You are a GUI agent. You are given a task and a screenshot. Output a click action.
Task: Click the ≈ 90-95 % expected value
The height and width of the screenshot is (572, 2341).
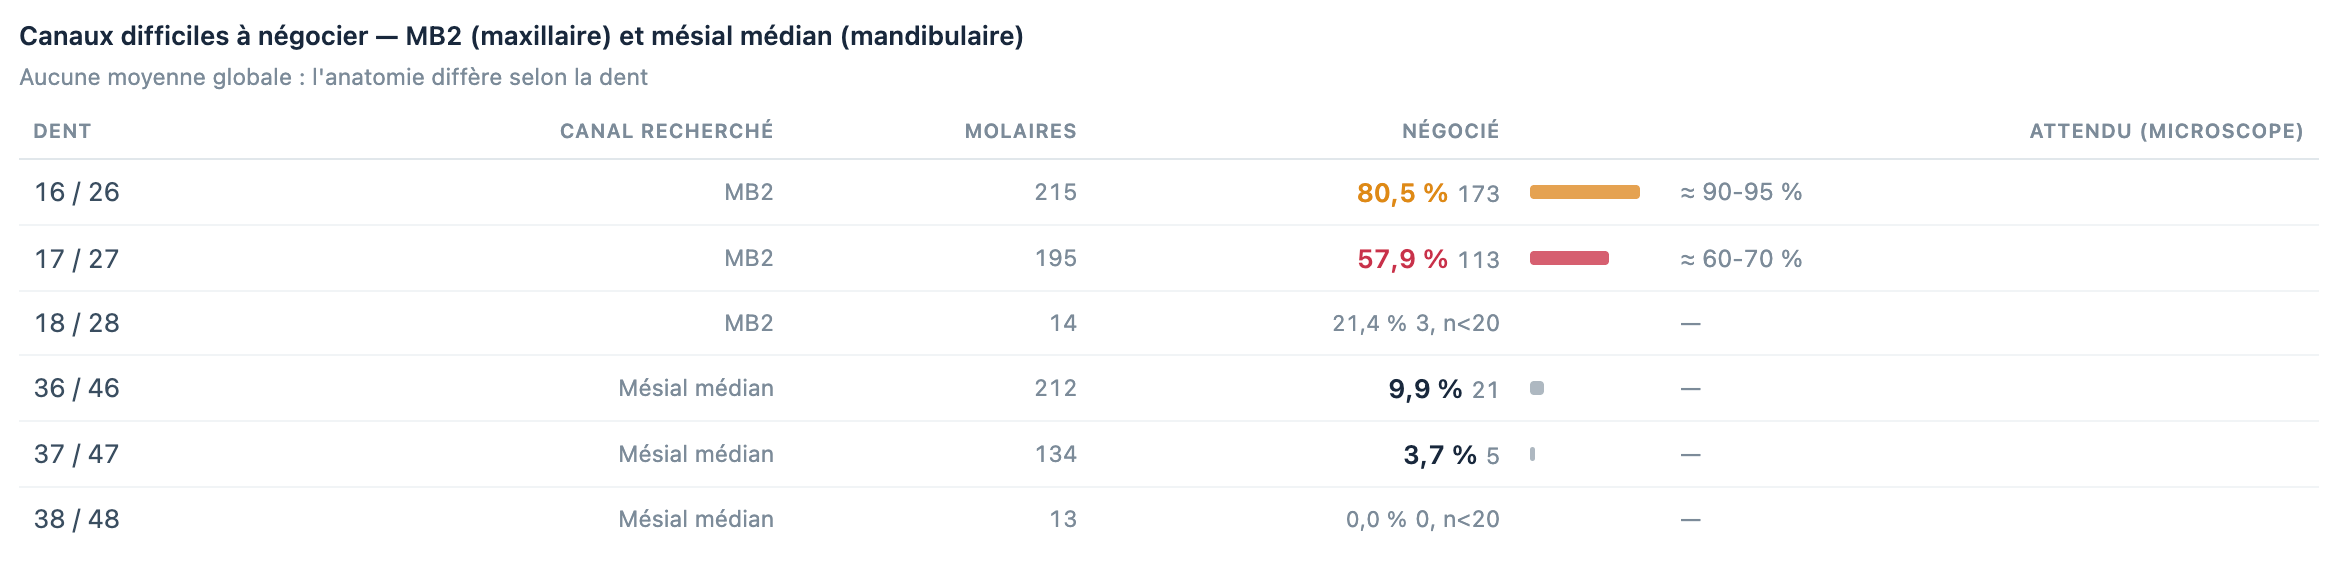[1741, 192]
